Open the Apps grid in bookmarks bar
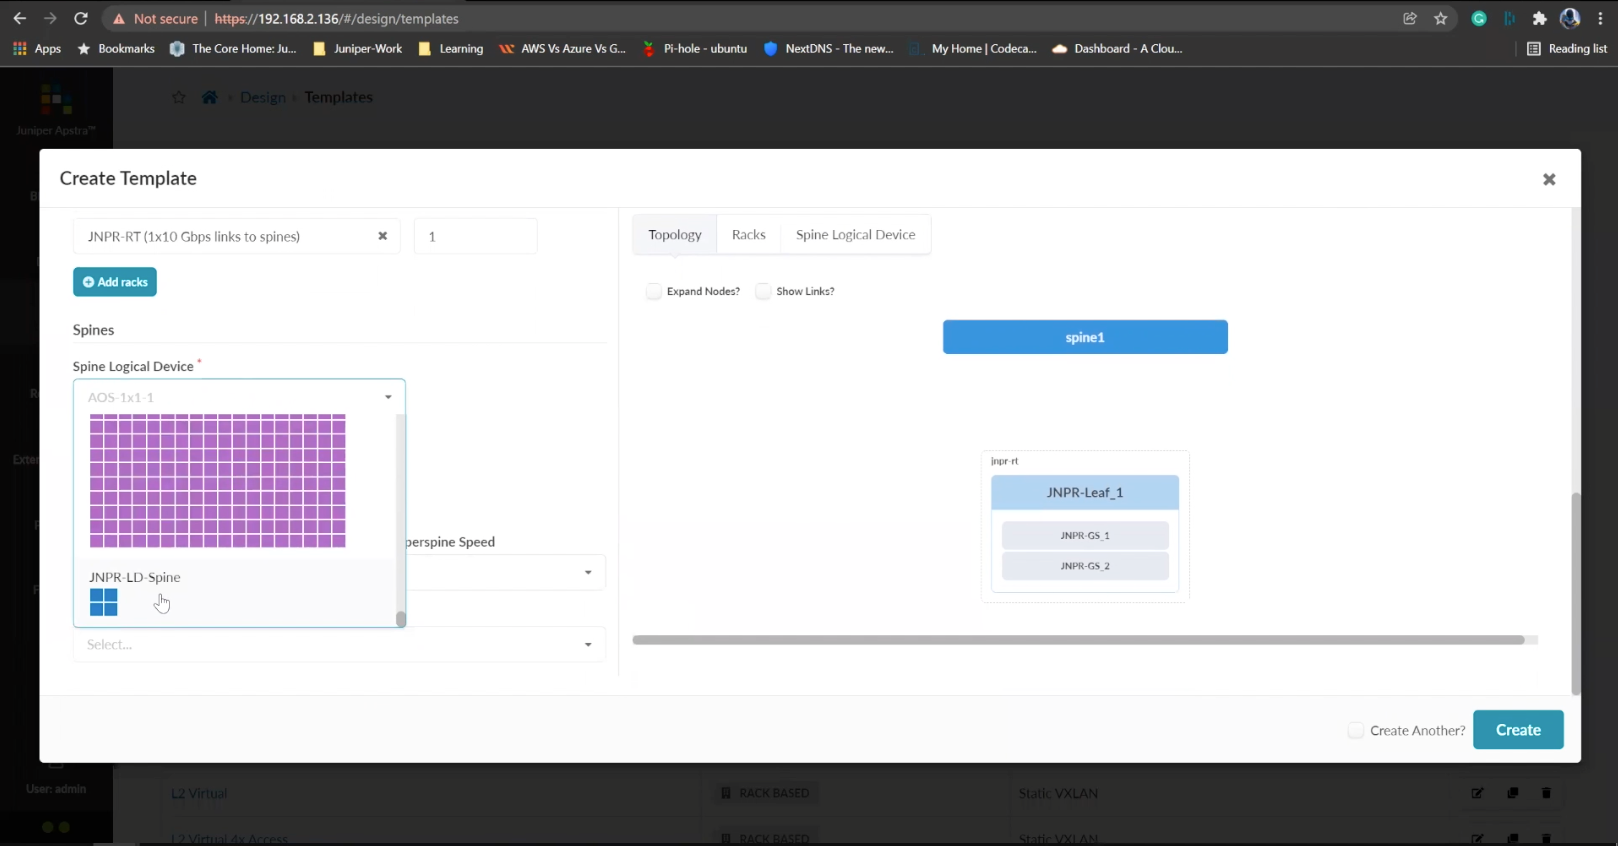The height and width of the screenshot is (846, 1618). click(37, 48)
